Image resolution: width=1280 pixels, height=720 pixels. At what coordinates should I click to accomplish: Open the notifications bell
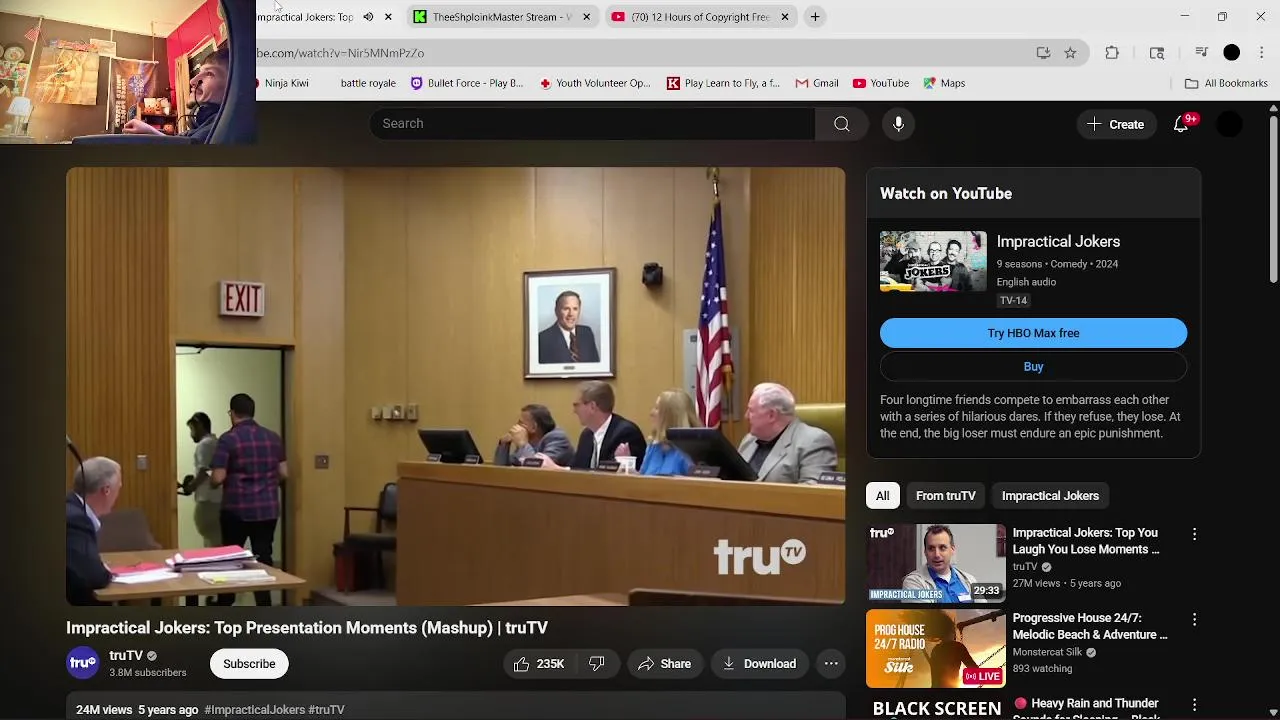pos(1181,124)
